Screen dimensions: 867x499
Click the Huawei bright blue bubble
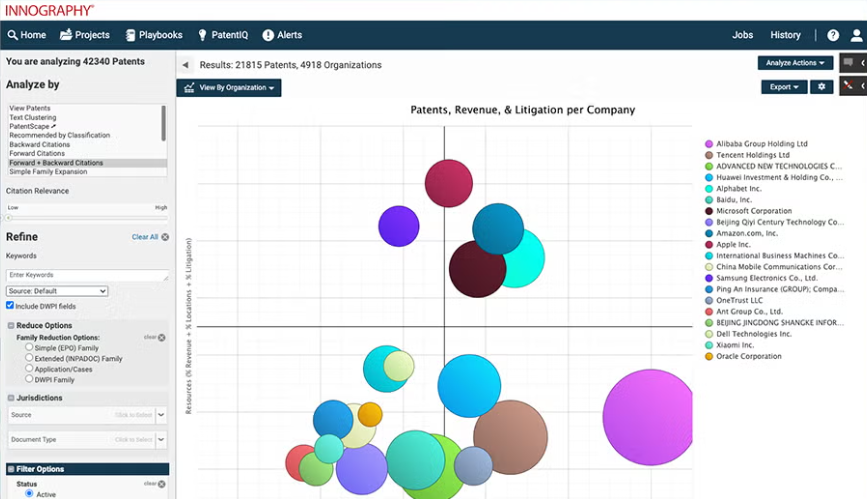click(469, 386)
